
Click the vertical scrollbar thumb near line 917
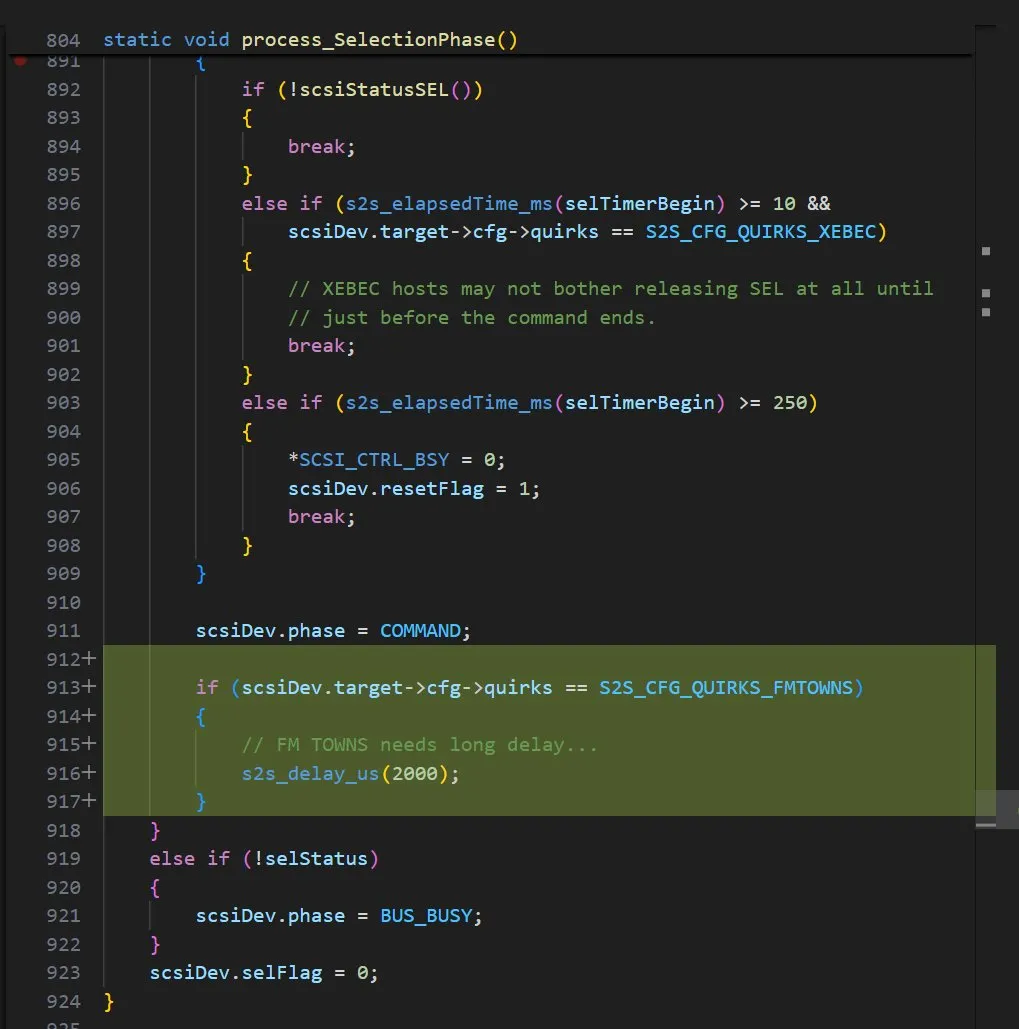pos(997,809)
